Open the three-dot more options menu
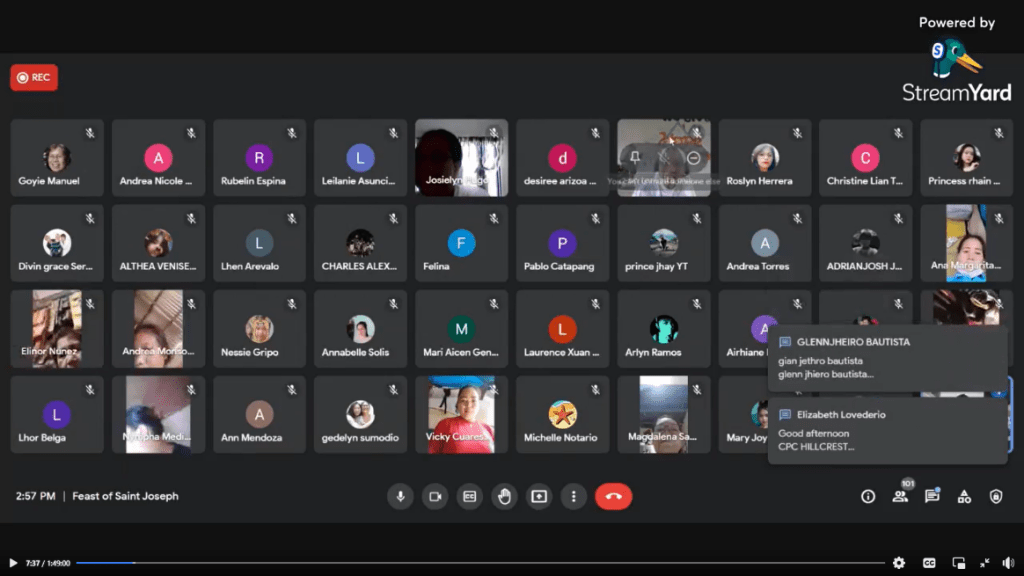Image resolution: width=1024 pixels, height=576 pixels. [573, 496]
